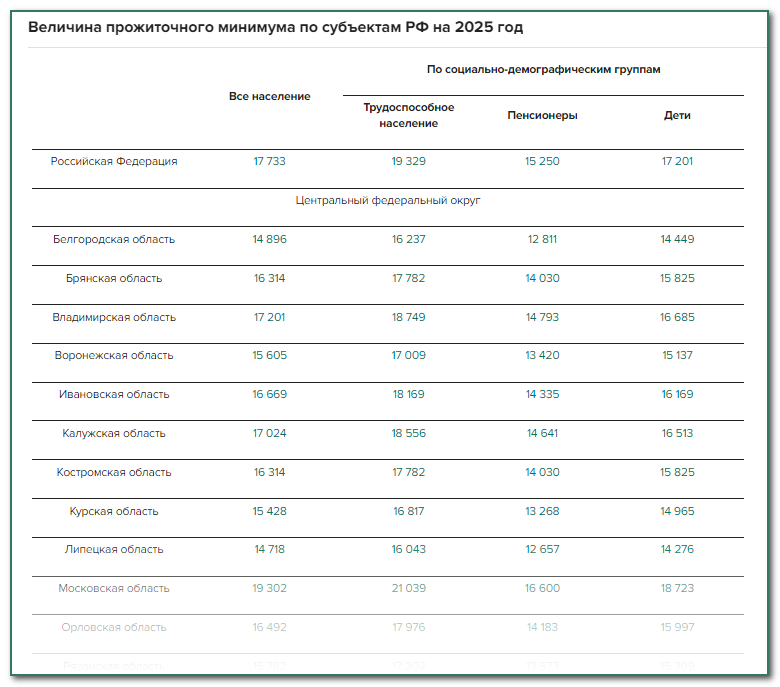The width and height of the screenshot is (780, 687).
Task: Click the value 21 039 in Московская область row
Action: [408, 588]
